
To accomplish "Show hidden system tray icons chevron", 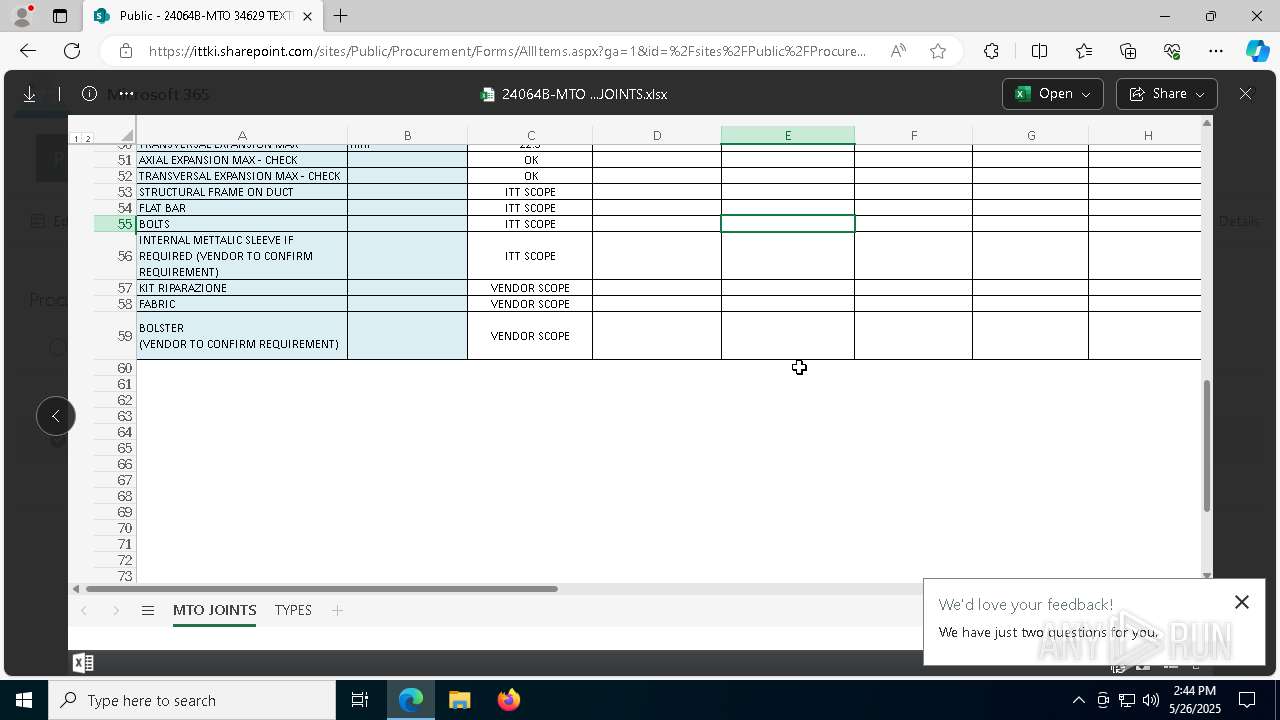I will point(1078,700).
